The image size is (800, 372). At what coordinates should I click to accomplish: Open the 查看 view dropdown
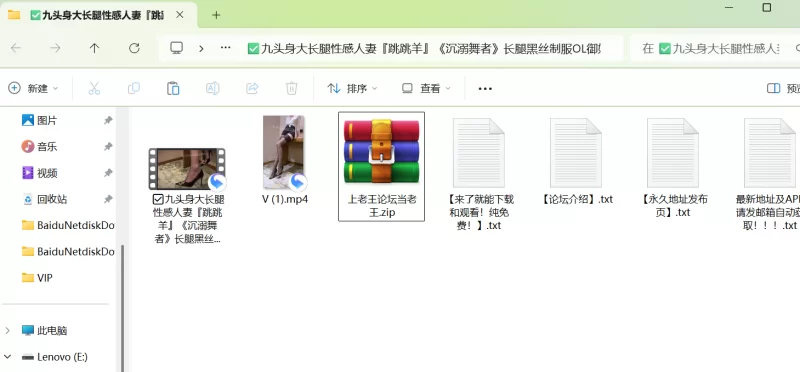(427, 88)
